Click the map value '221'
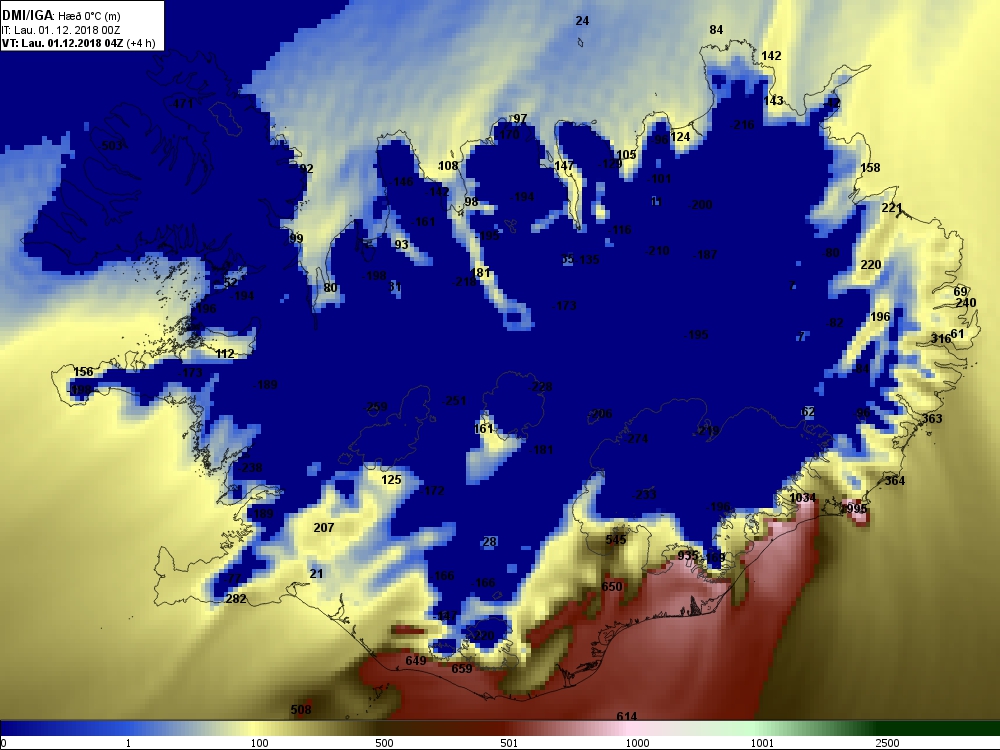The width and height of the screenshot is (1000, 750). tap(892, 208)
